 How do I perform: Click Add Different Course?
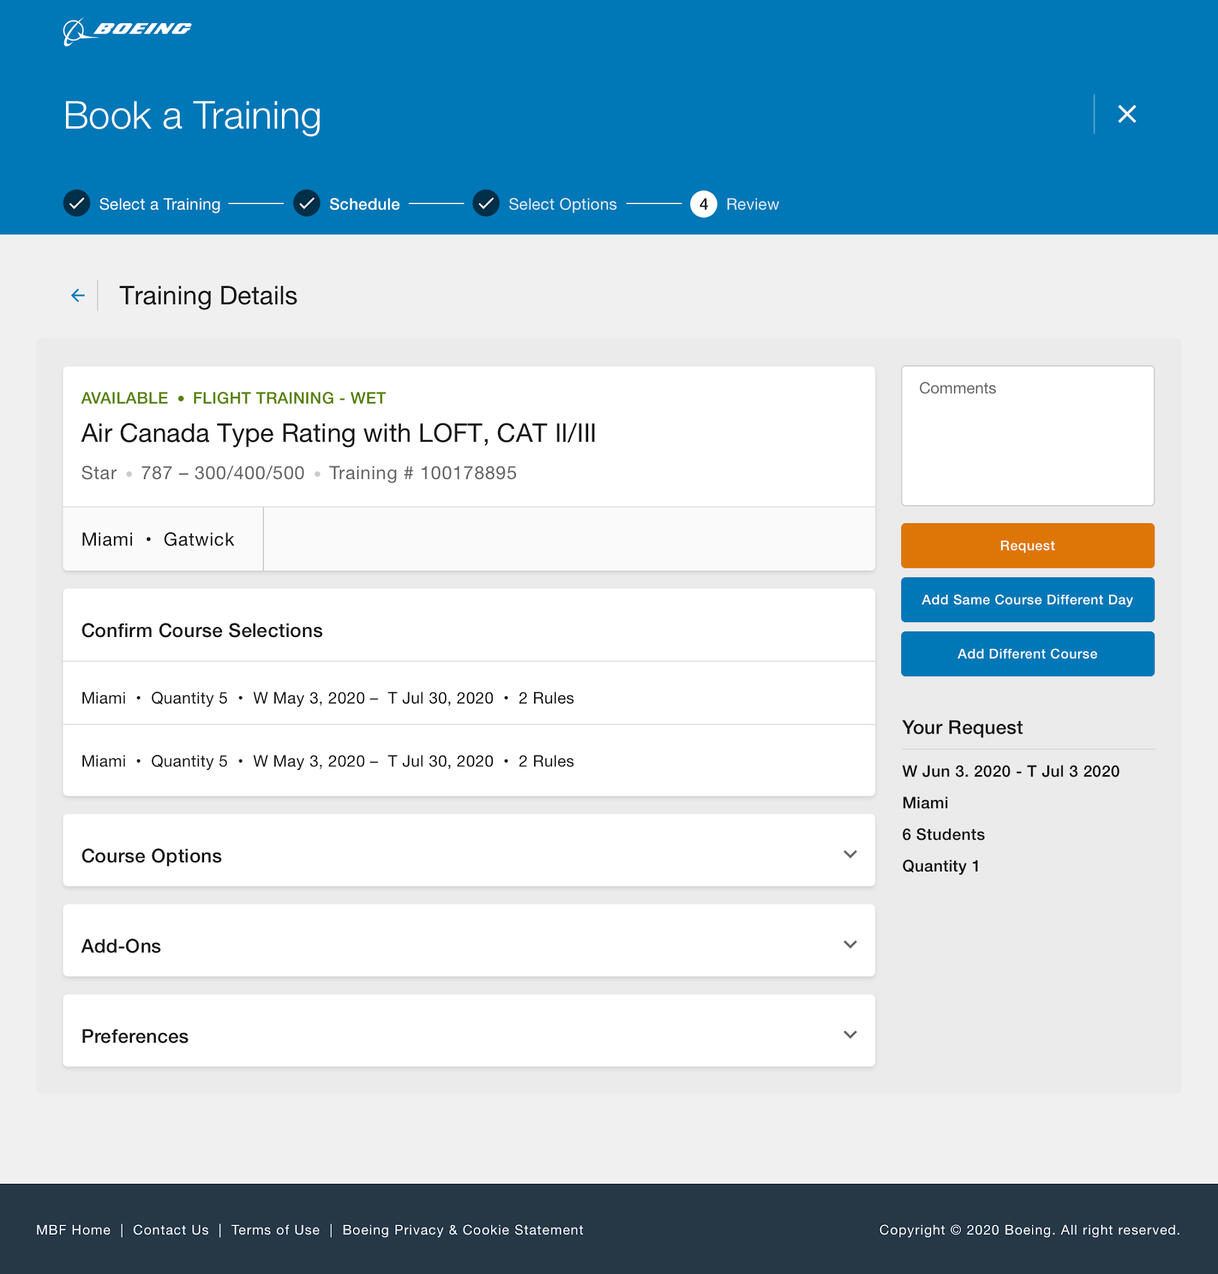[1027, 653]
